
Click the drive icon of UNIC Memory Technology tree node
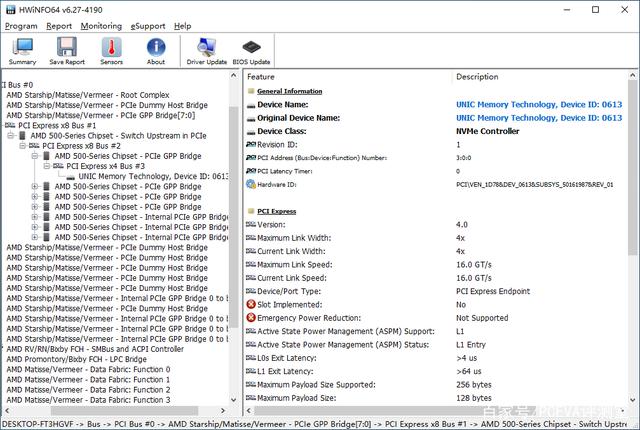(x=71, y=177)
